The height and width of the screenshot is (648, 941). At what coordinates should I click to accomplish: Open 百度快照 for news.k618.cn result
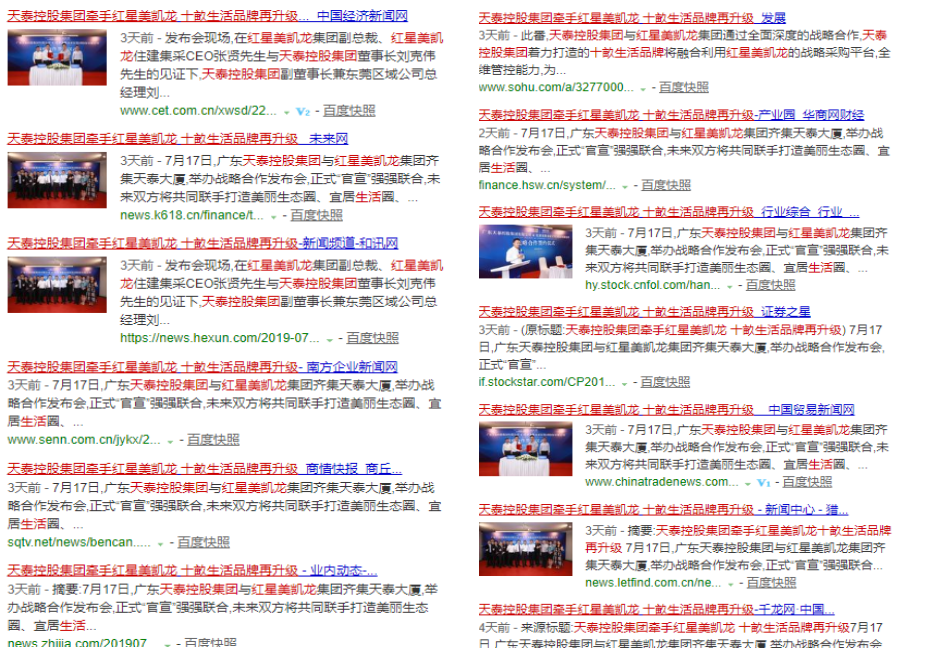pos(317,215)
